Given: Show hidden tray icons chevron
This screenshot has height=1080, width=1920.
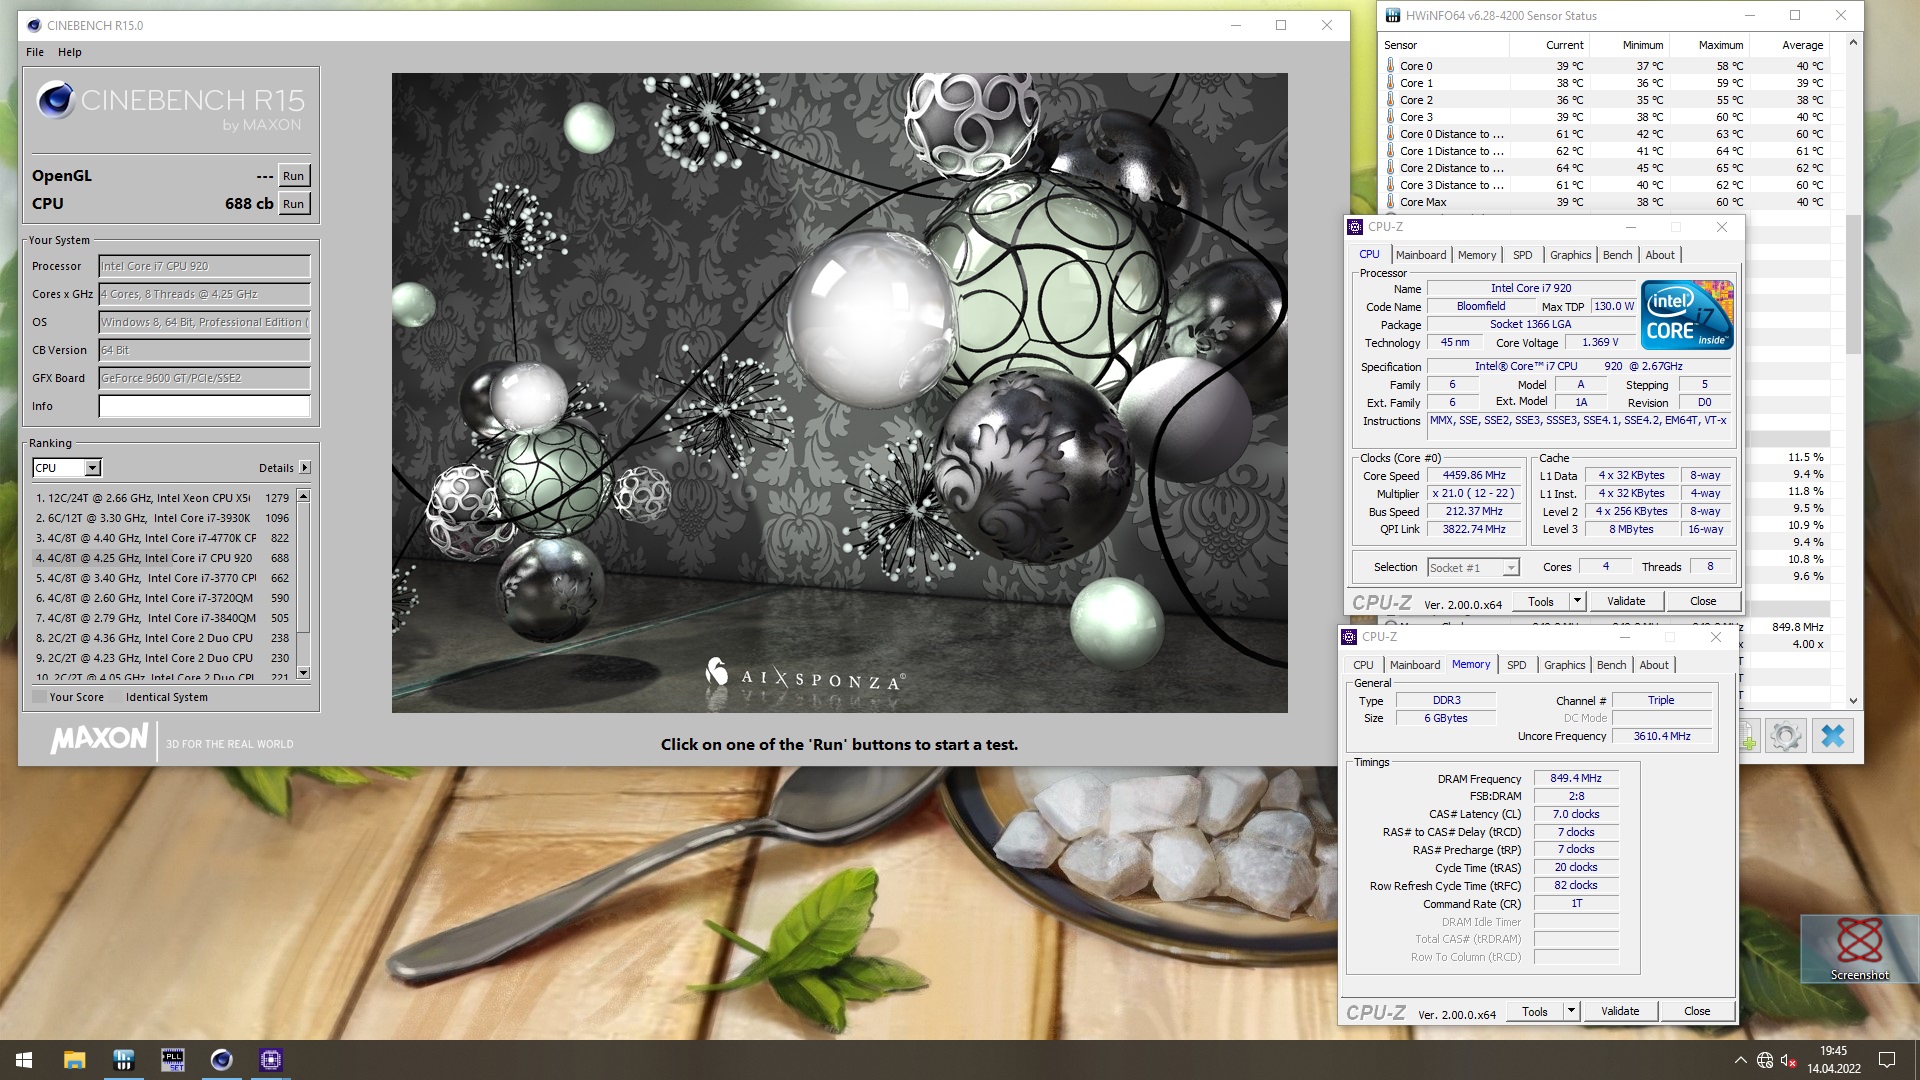Looking at the screenshot, I should [1740, 1060].
